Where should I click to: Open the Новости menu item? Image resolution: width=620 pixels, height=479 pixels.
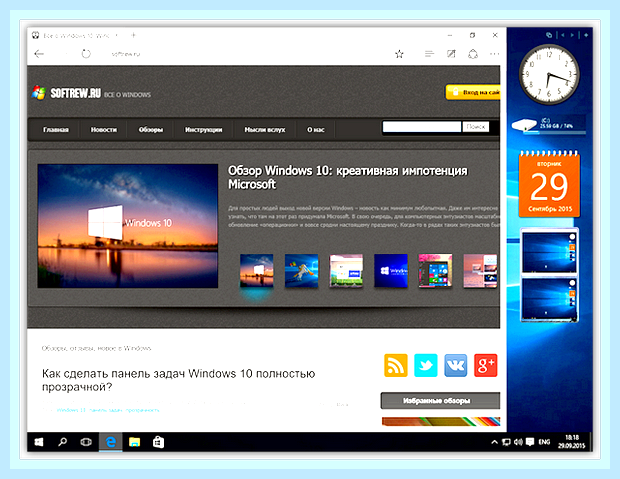(x=104, y=130)
